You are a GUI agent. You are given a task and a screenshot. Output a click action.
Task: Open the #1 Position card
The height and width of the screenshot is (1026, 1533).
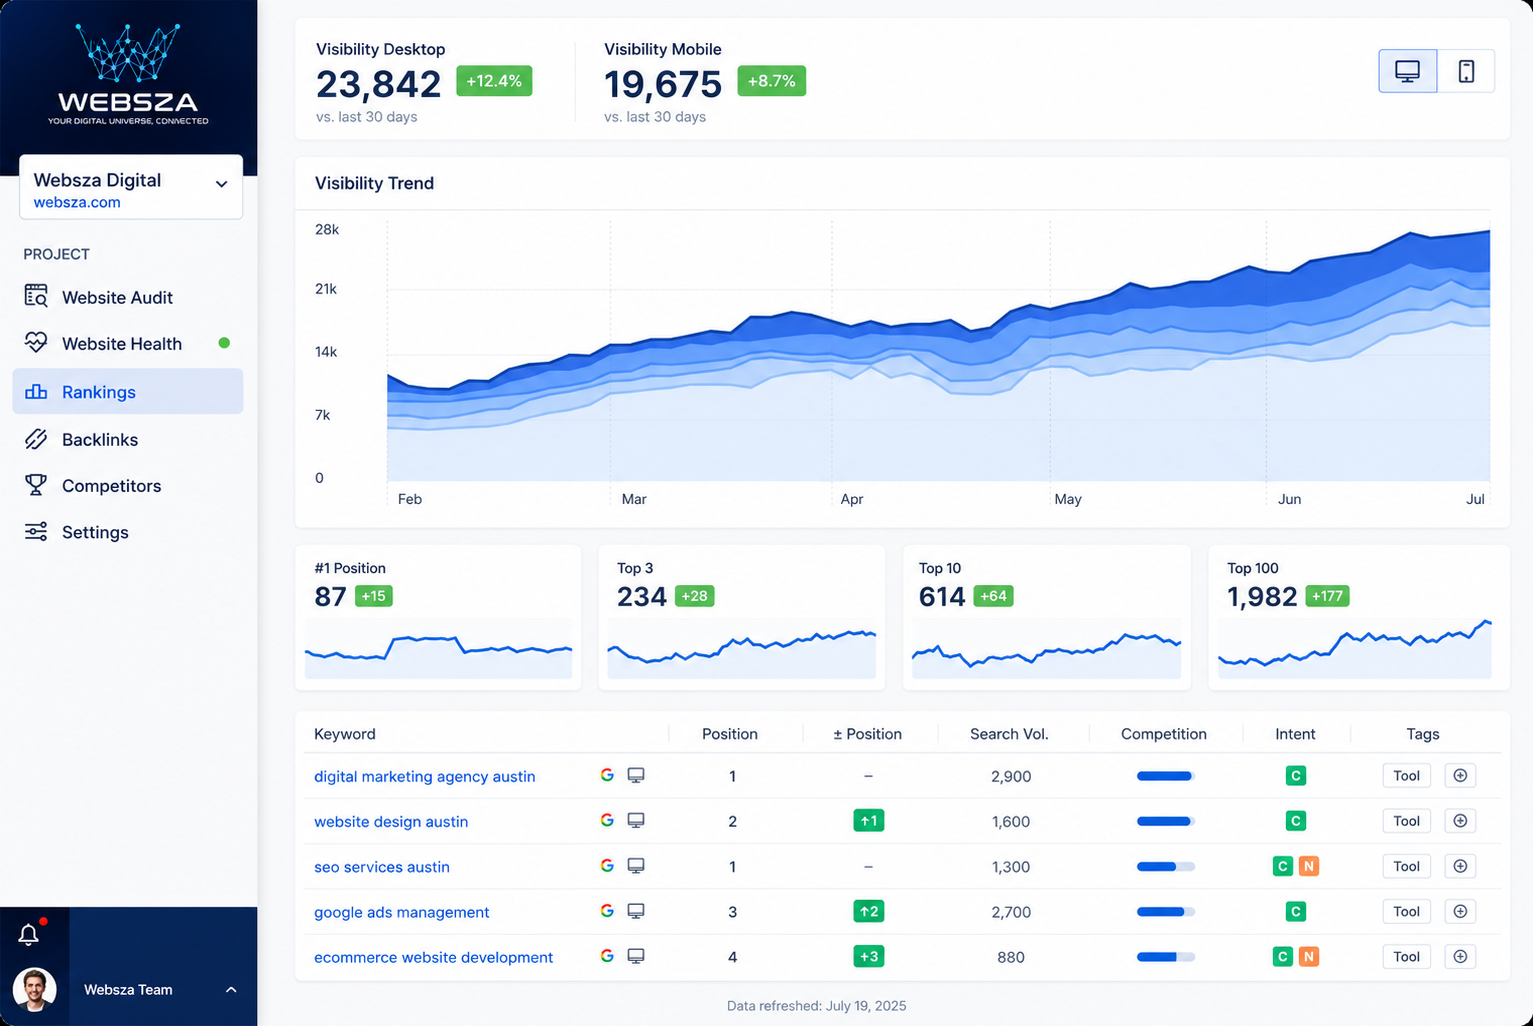[x=438, y=617]
